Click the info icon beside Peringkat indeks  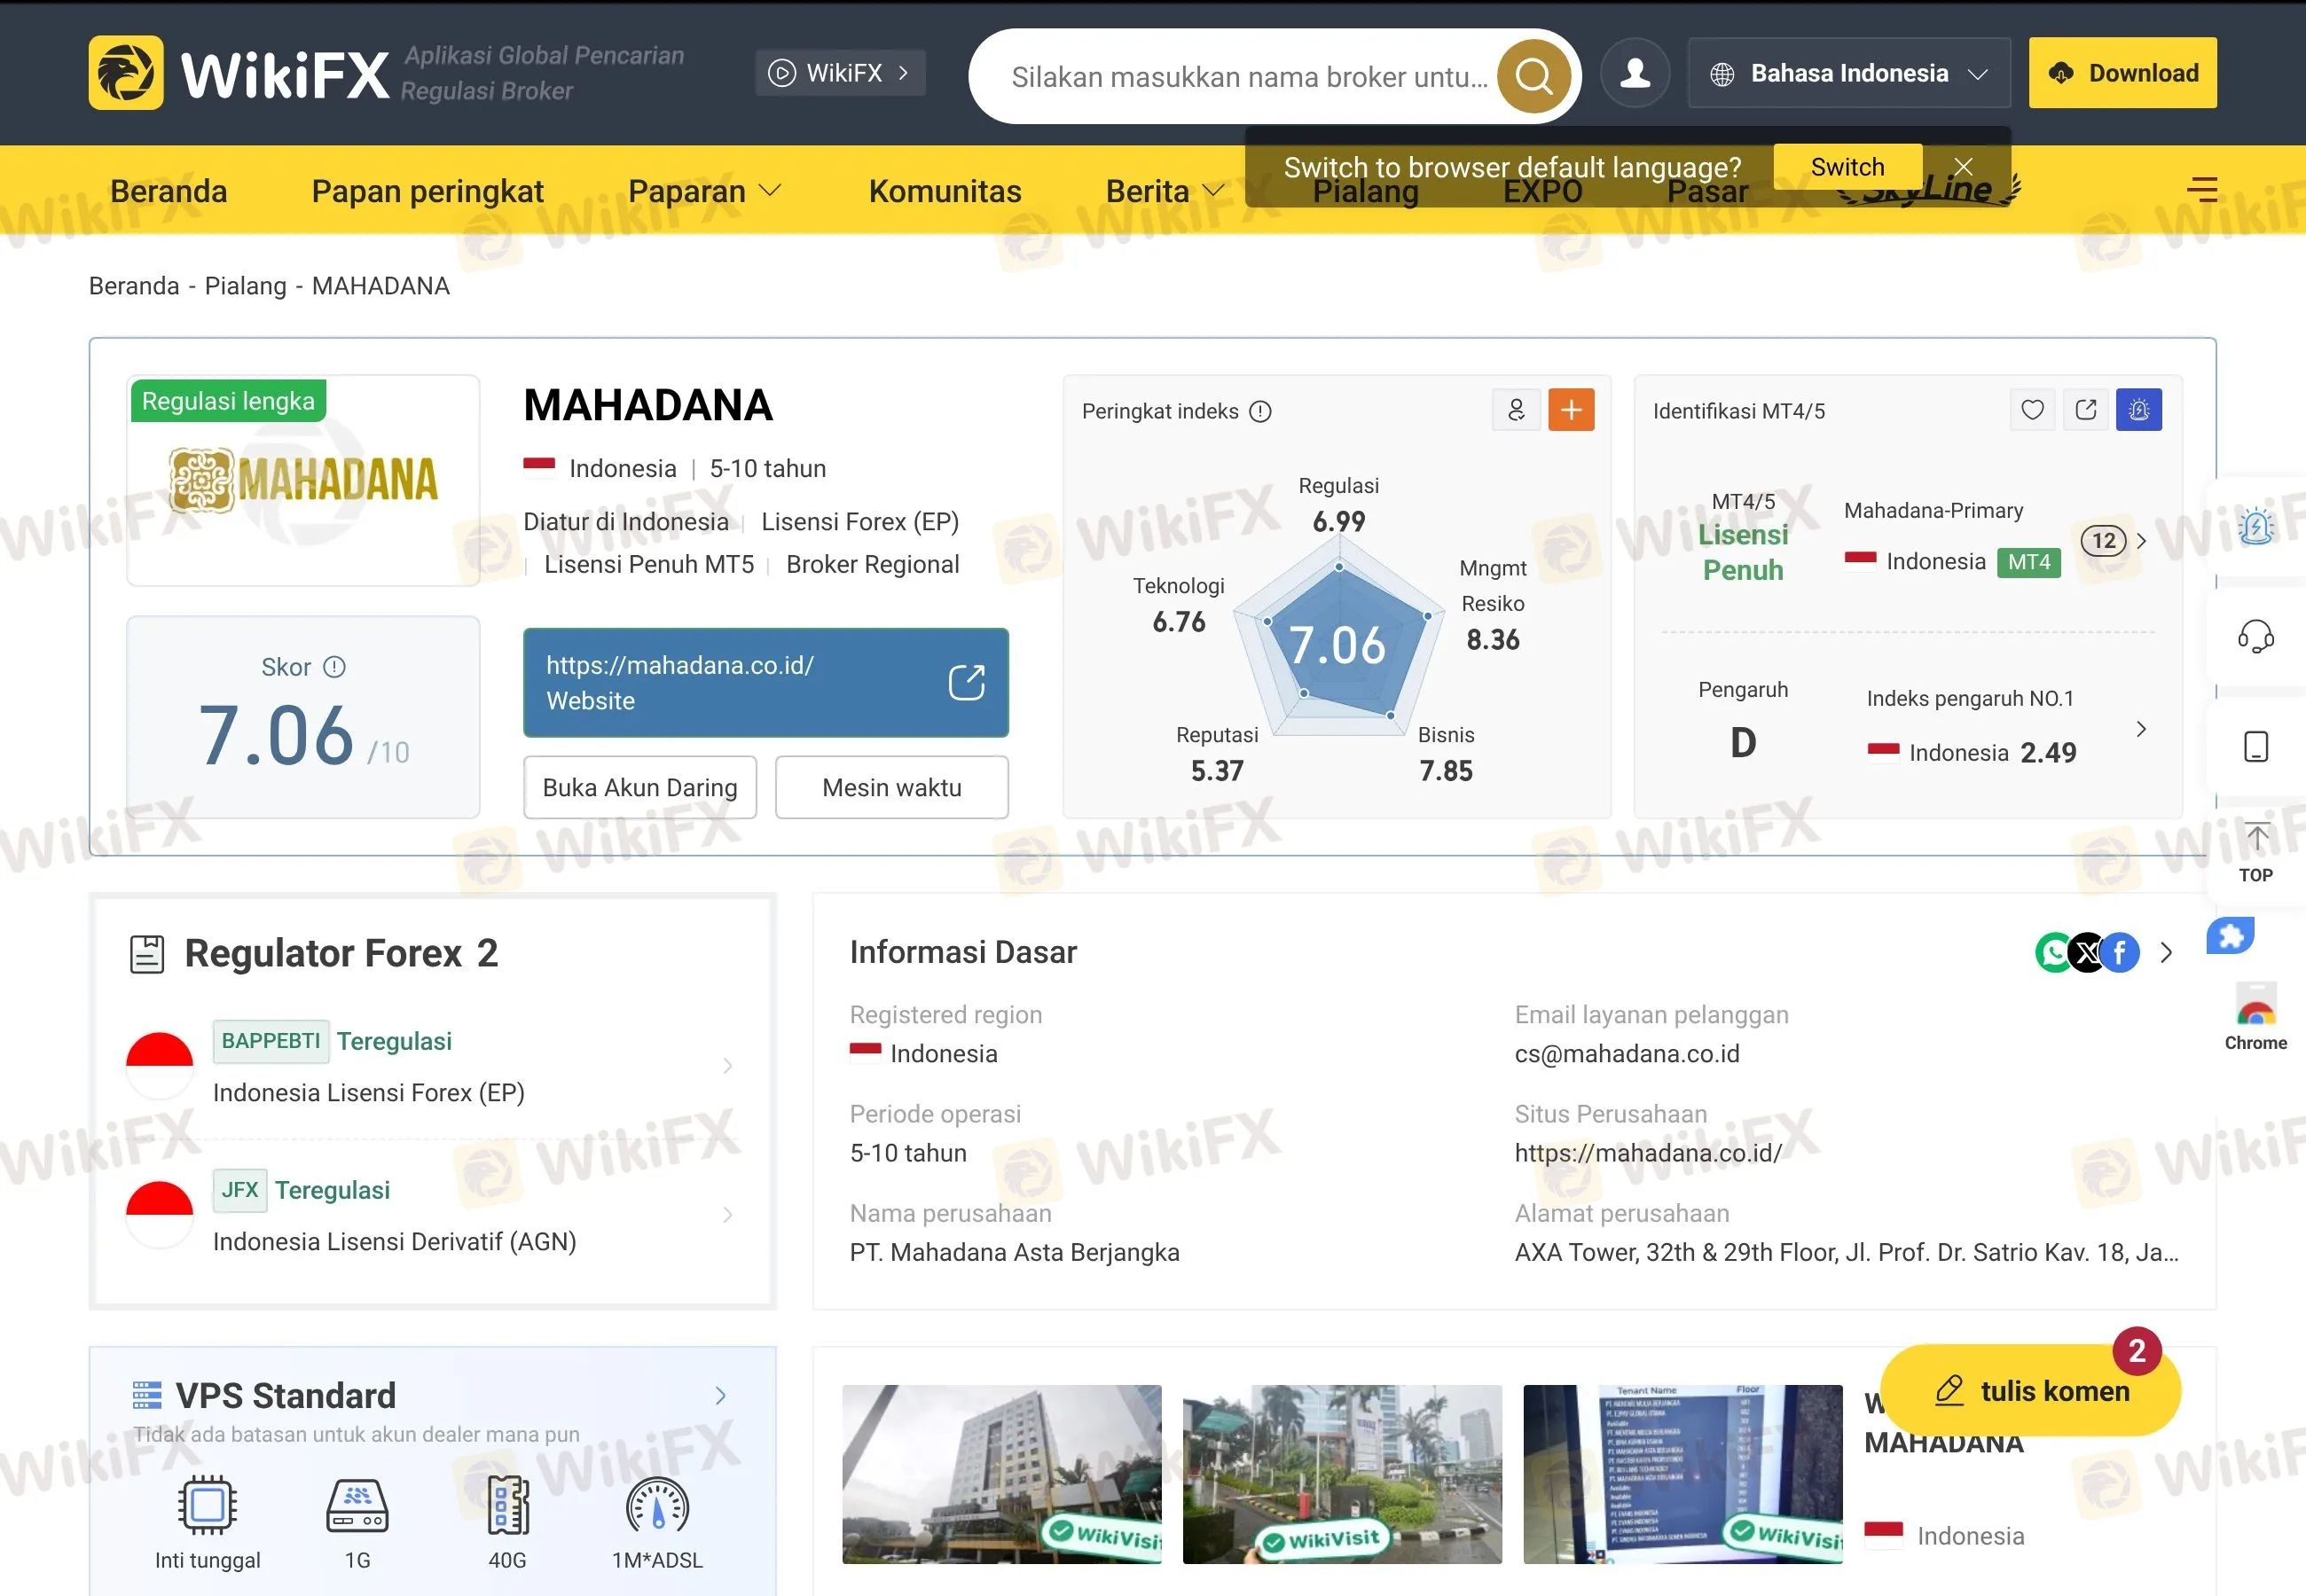coord(1260,411)
